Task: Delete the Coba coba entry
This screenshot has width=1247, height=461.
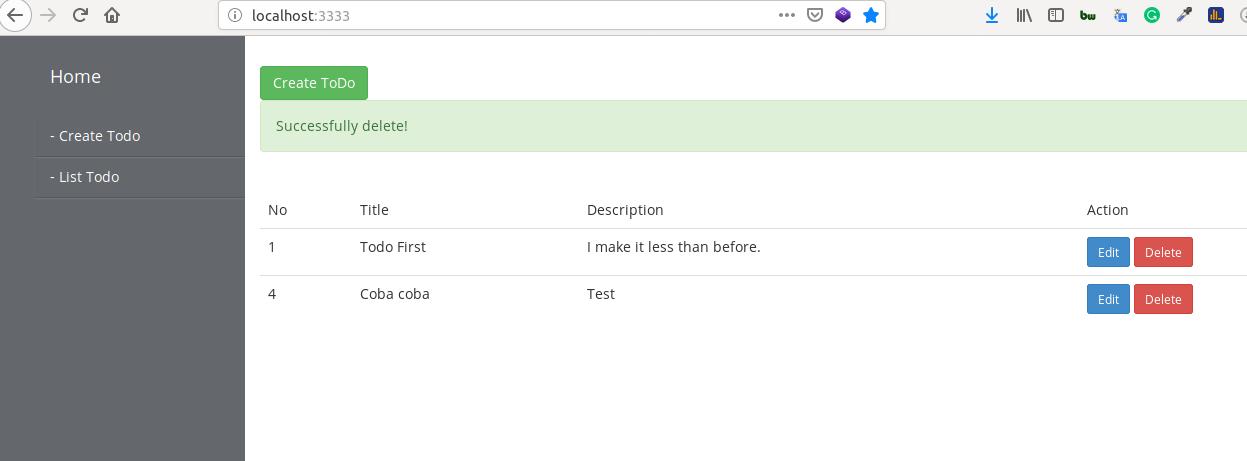Action: [x=1163, y=299]
